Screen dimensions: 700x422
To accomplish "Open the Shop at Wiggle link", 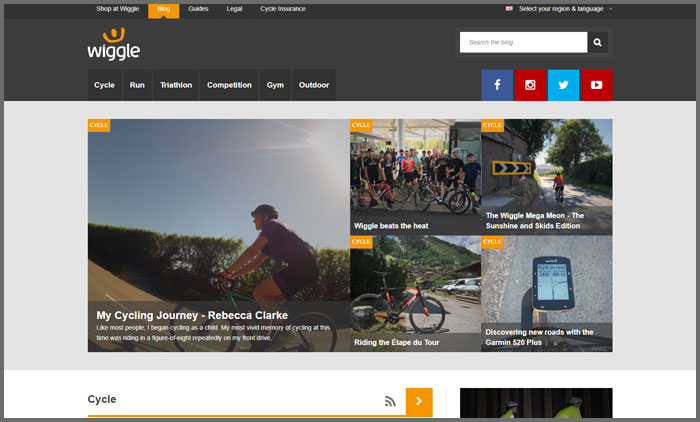I will [x=116, y=9].
